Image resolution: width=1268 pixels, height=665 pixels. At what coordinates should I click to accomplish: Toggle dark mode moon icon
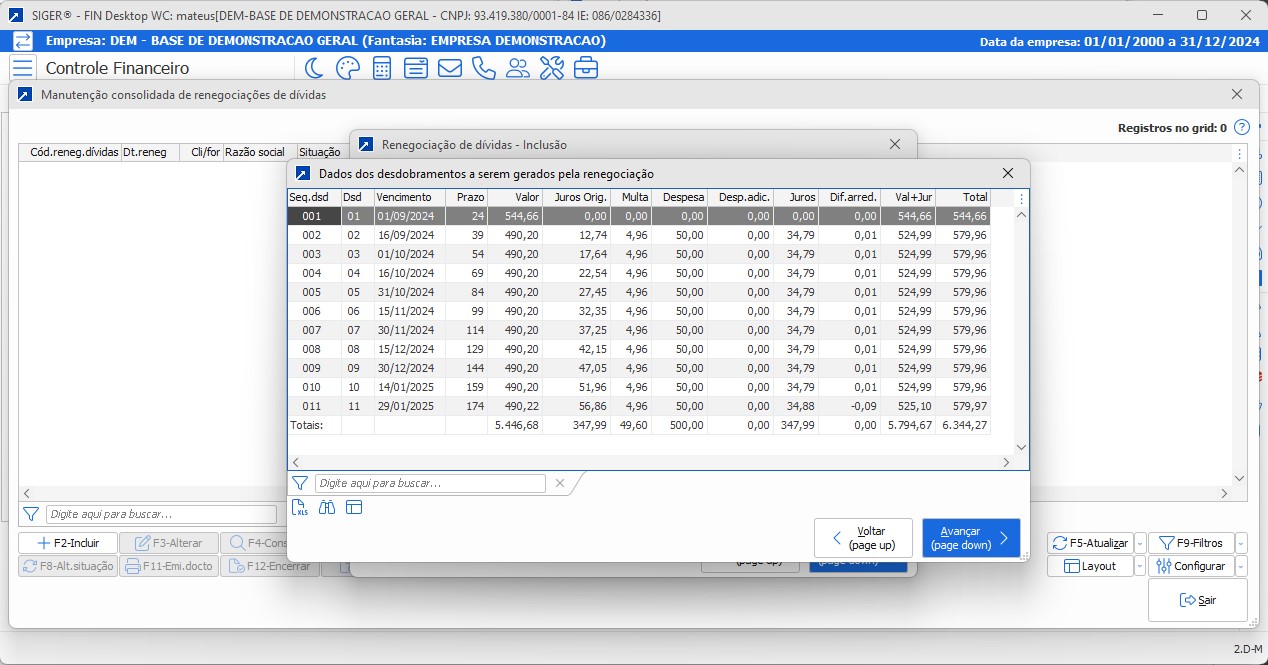(x=314, y=68)
